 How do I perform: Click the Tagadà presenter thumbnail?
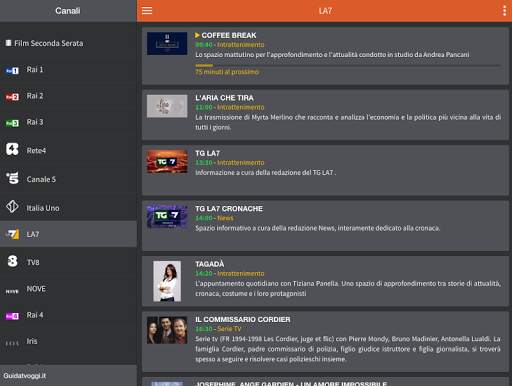point(167,281)
